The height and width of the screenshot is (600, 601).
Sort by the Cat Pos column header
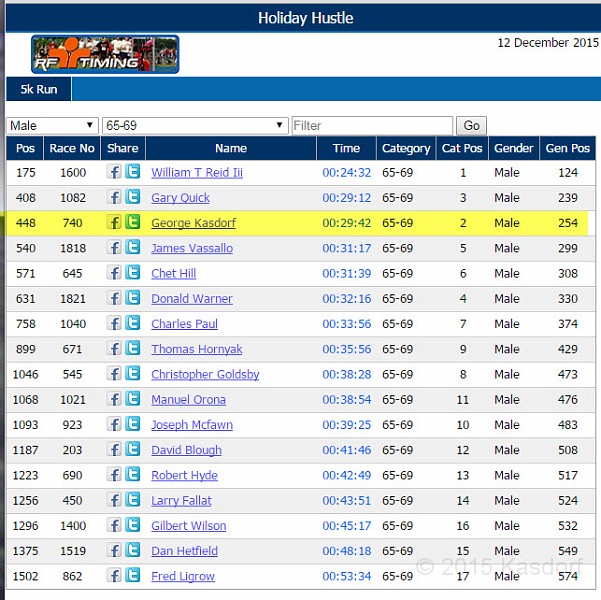(462, 148)
